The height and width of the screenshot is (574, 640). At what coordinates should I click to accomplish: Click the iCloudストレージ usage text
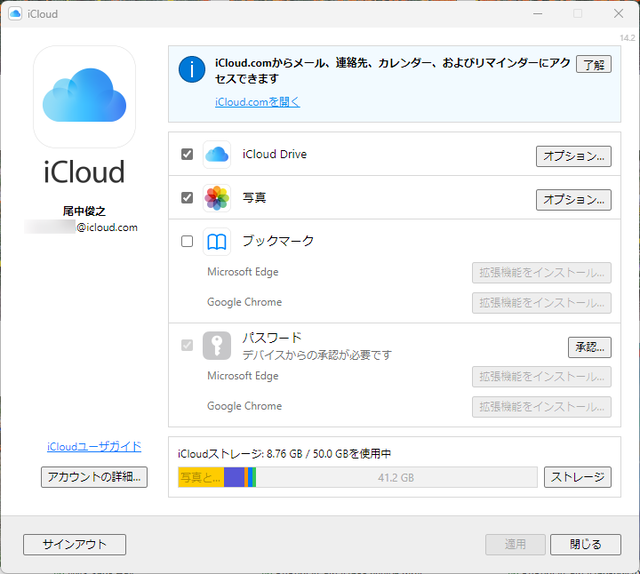click(x=284, y=454)
